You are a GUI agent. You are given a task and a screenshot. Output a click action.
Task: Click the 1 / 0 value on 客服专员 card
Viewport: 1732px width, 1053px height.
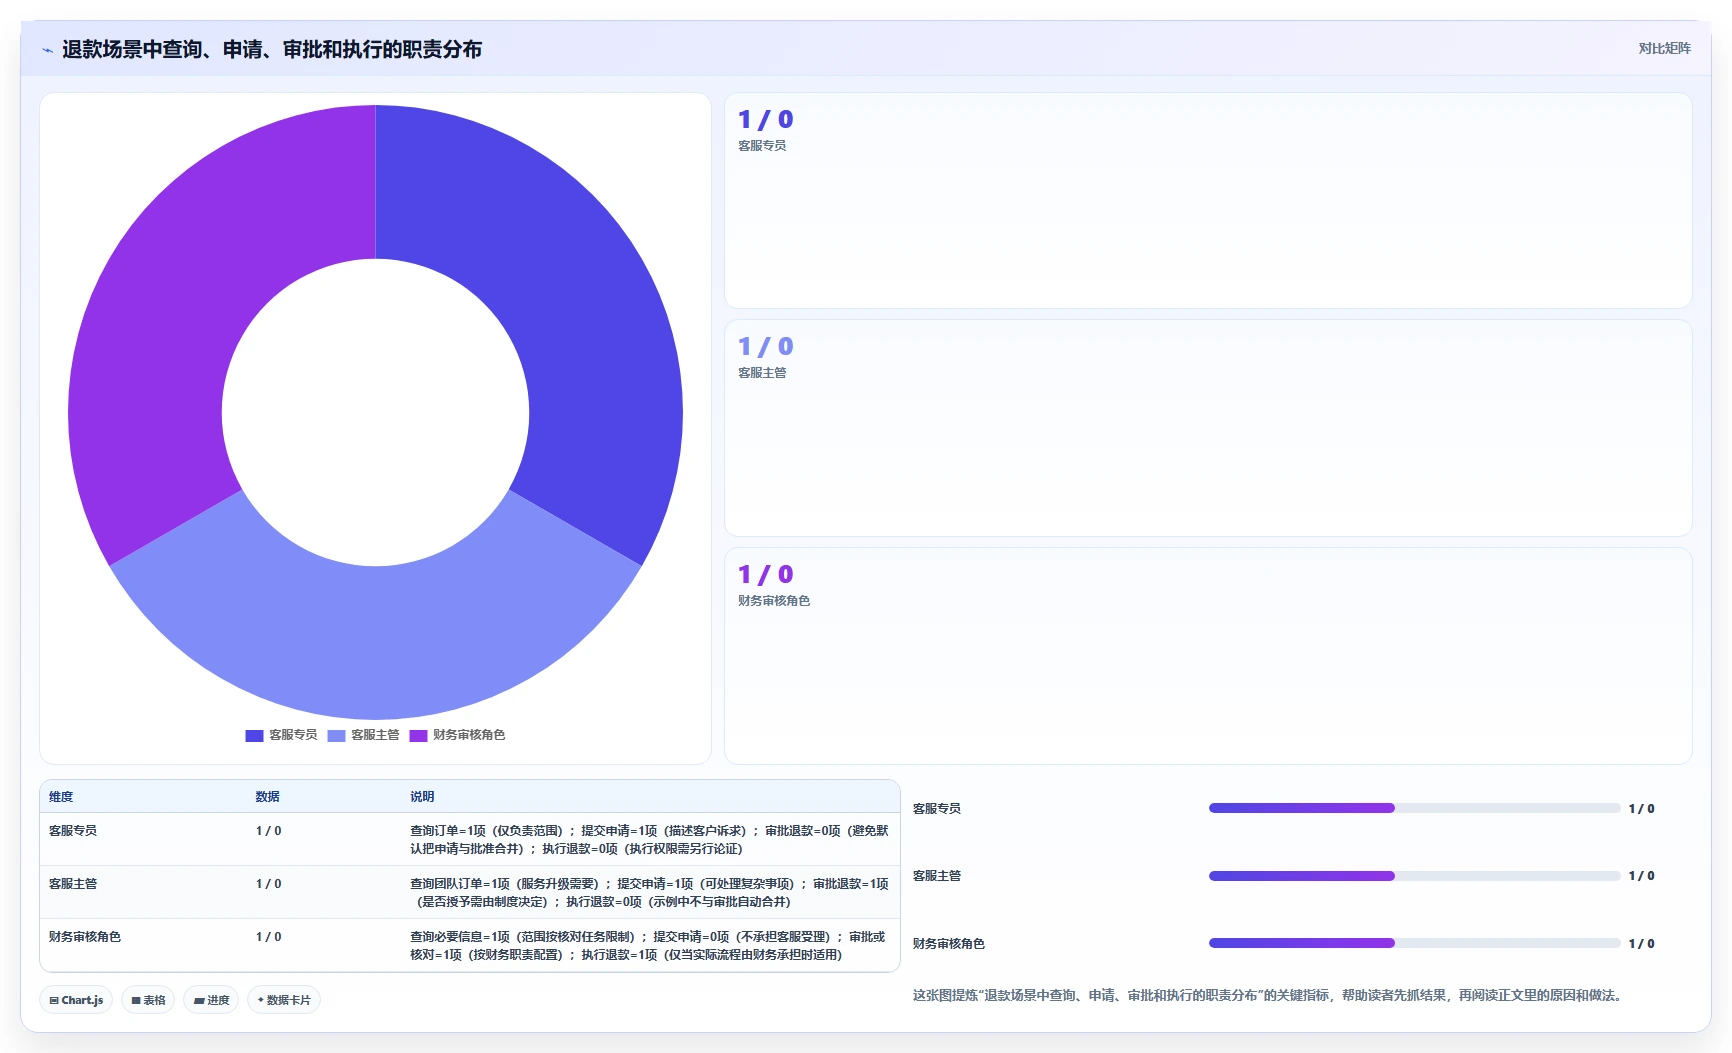point(765,120)
